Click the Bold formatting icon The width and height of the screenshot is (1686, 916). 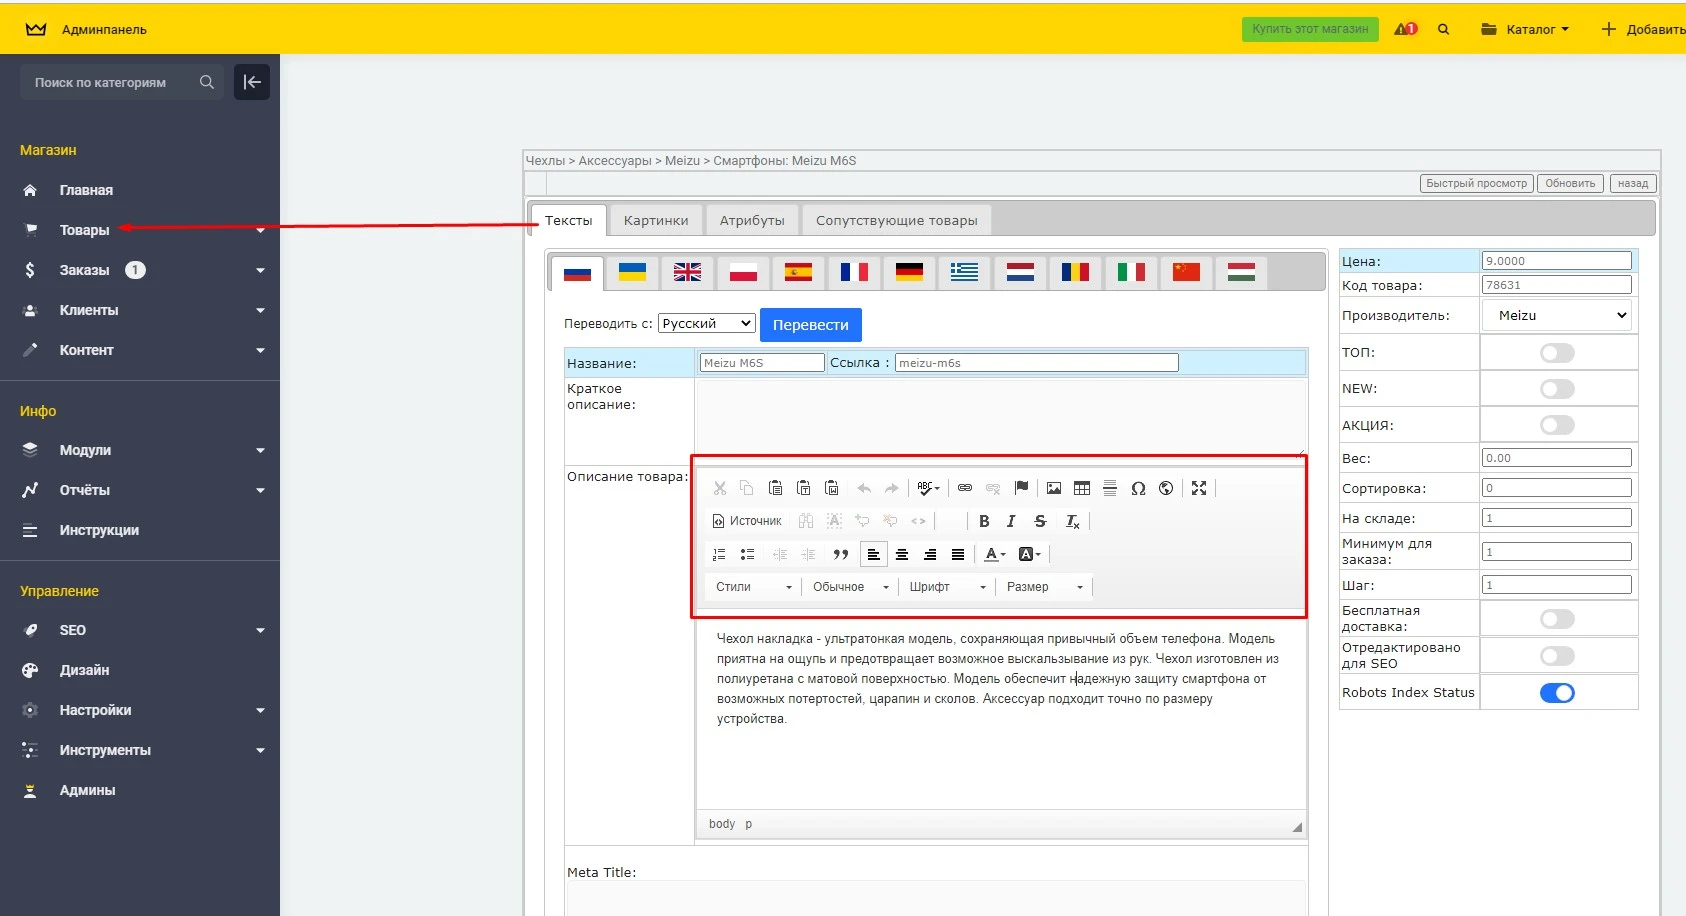pos(984,521)
